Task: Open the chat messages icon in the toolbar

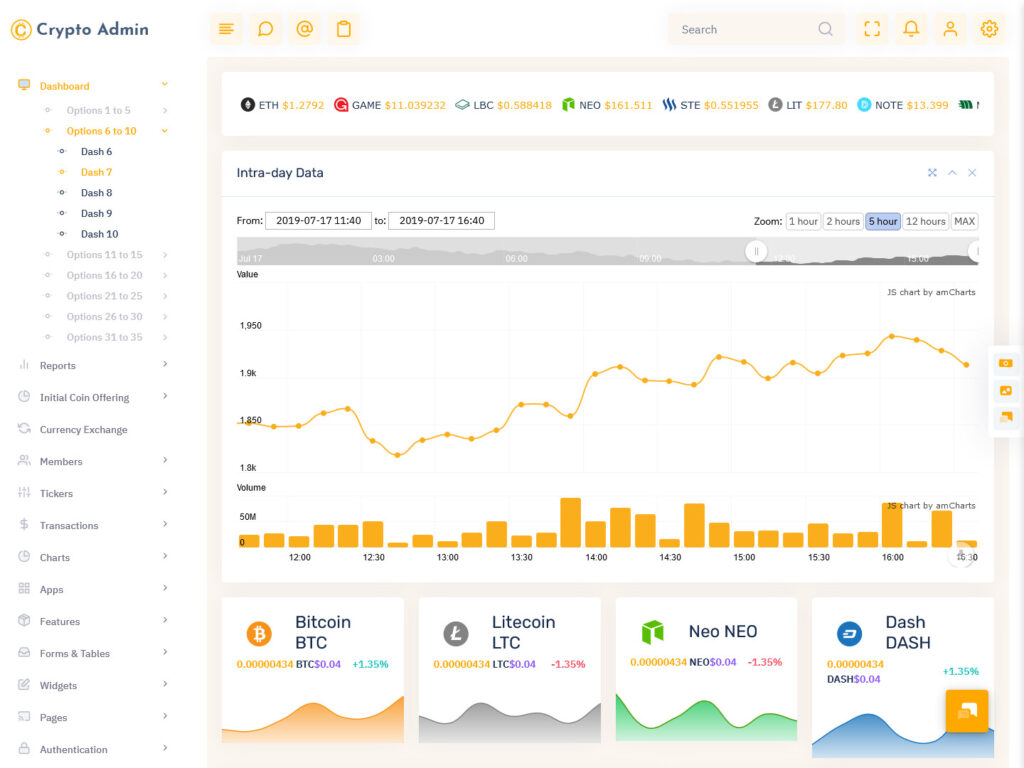Action: click(x=265, y=28)
